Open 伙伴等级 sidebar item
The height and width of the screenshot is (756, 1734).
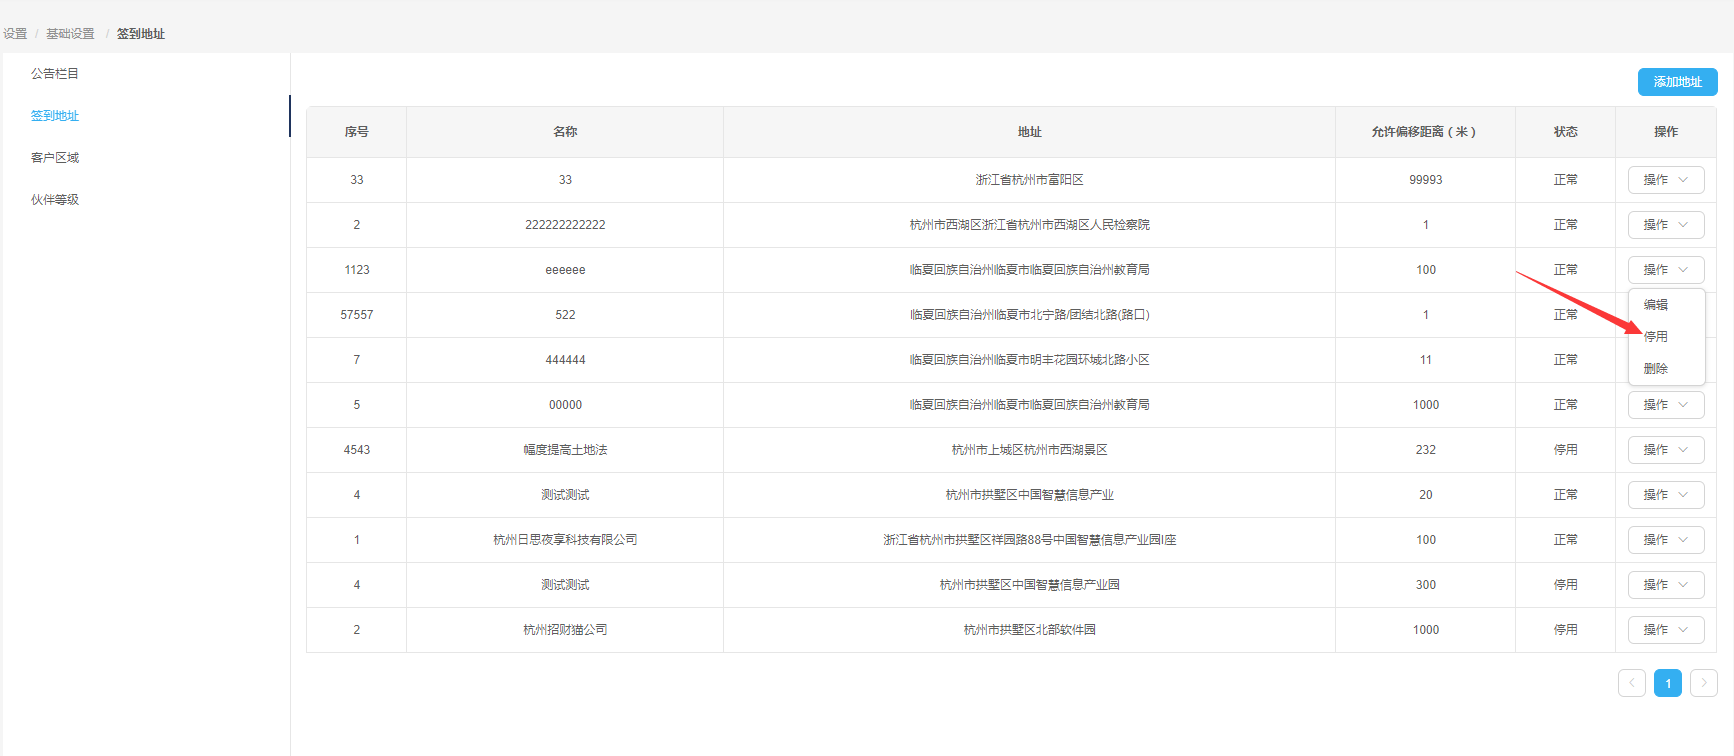click(x=55, y=200)
